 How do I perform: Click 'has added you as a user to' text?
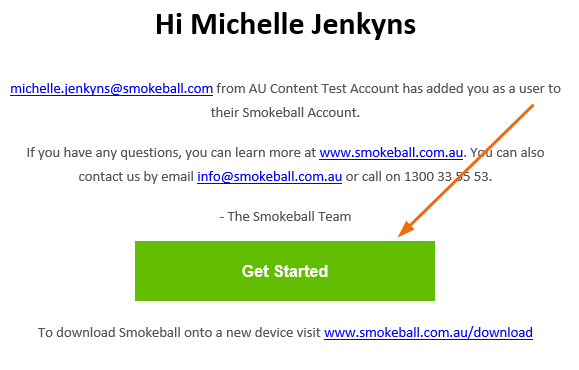point(482,89)
